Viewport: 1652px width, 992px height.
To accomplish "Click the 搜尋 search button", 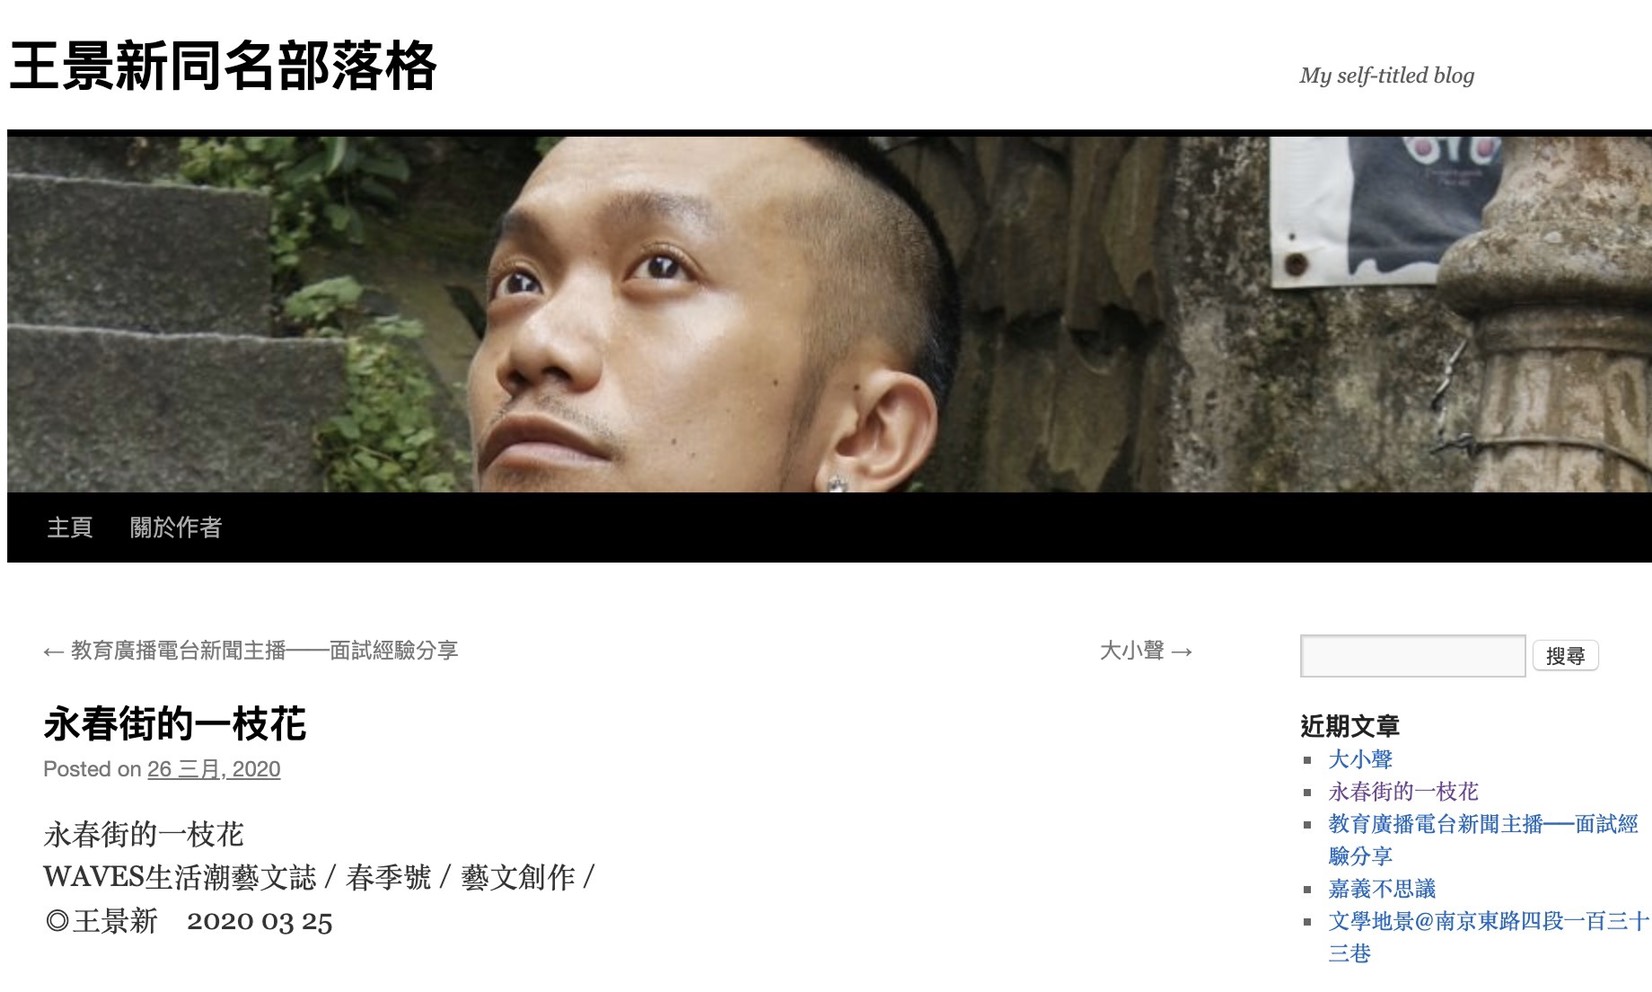I will [x=1565, y=656].
